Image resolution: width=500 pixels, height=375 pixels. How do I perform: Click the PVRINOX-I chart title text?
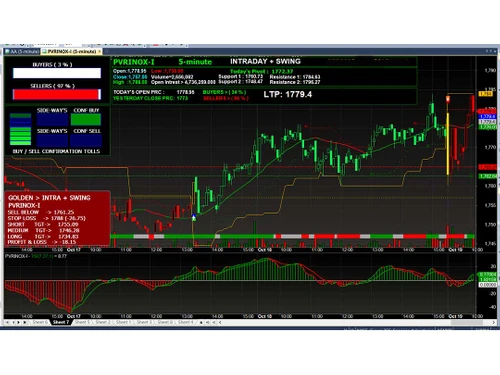coord(134,62)
